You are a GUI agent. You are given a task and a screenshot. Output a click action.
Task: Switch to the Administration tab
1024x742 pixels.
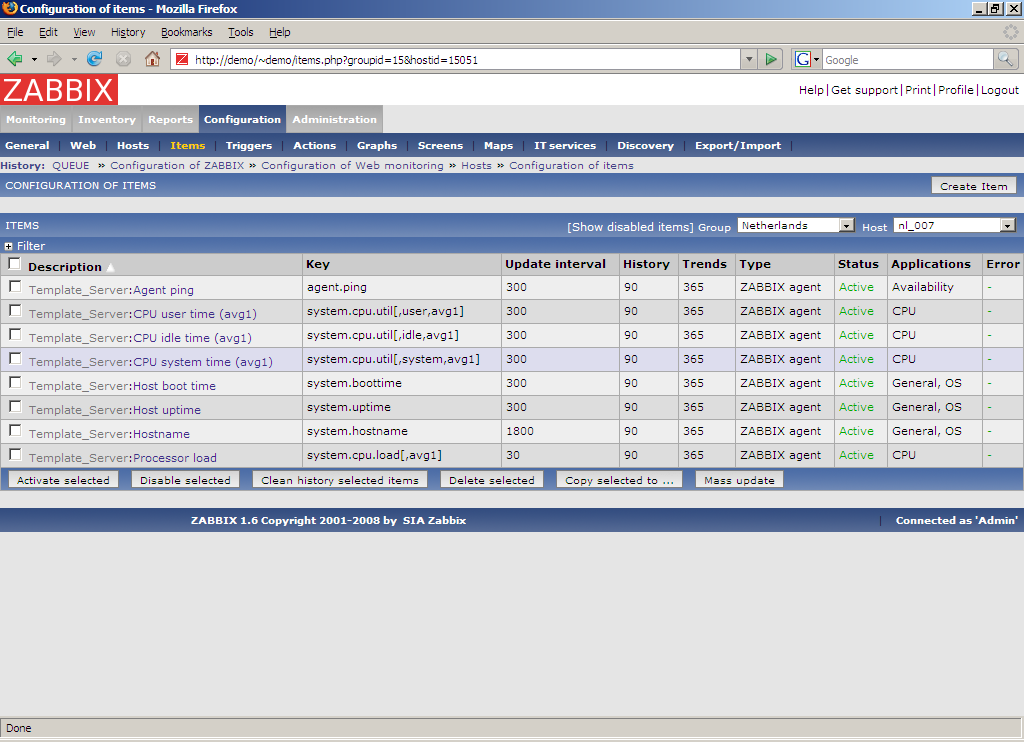334,120
